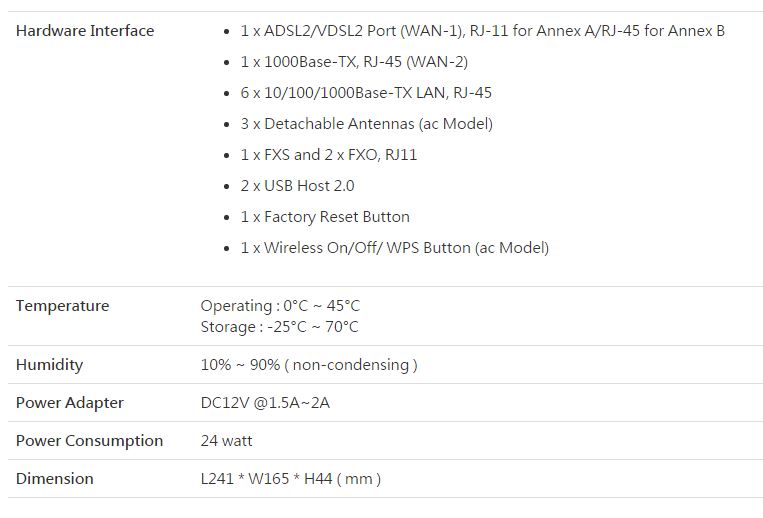
Task: Click the 1000Base-TX RJ-45 (WAN-2) line
Action: pyautogui.click(x=354, y=62)
